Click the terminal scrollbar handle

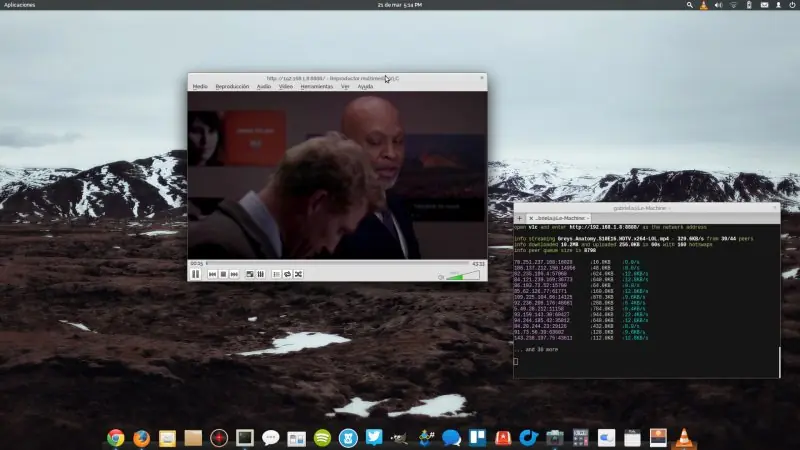(780, 362)
